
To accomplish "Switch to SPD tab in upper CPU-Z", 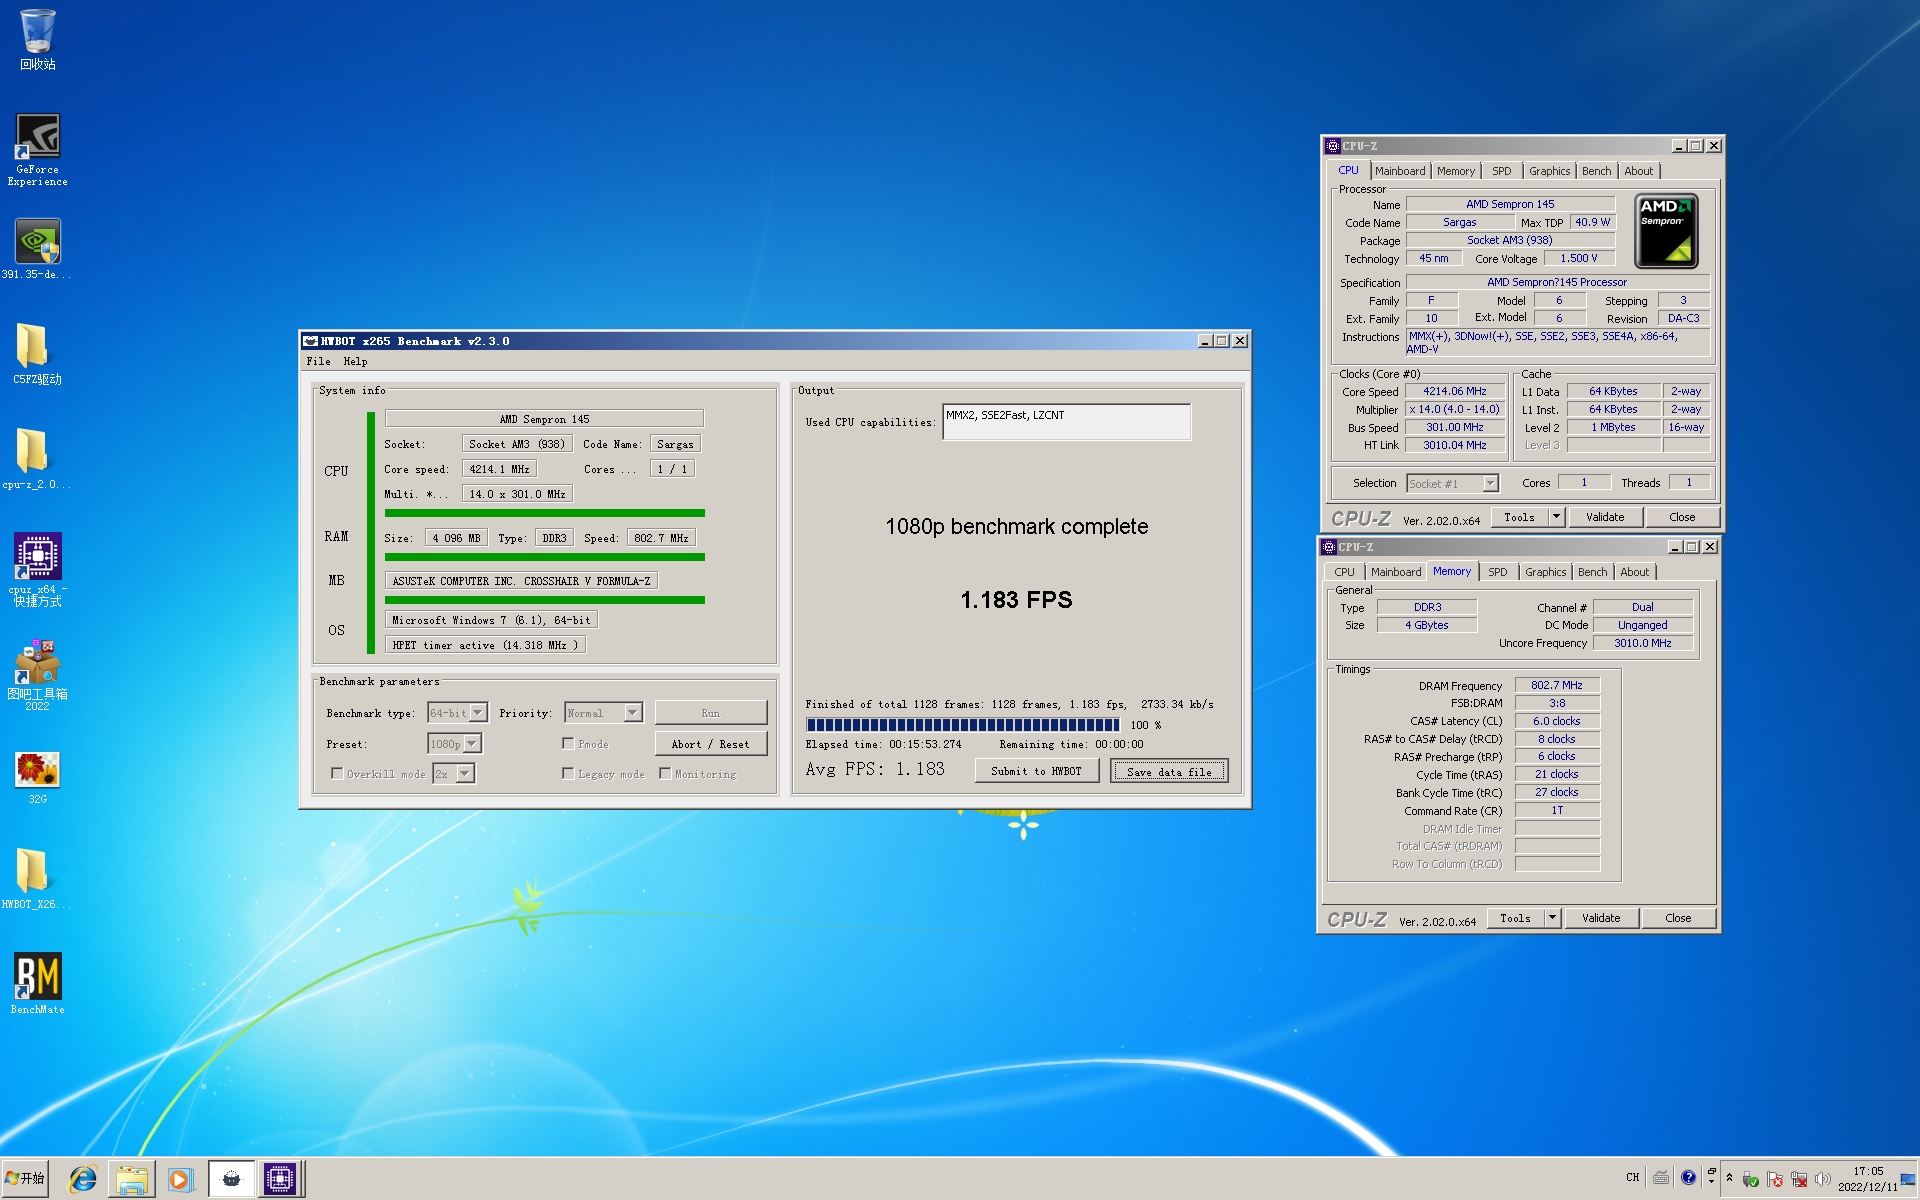I will 1502,171.
